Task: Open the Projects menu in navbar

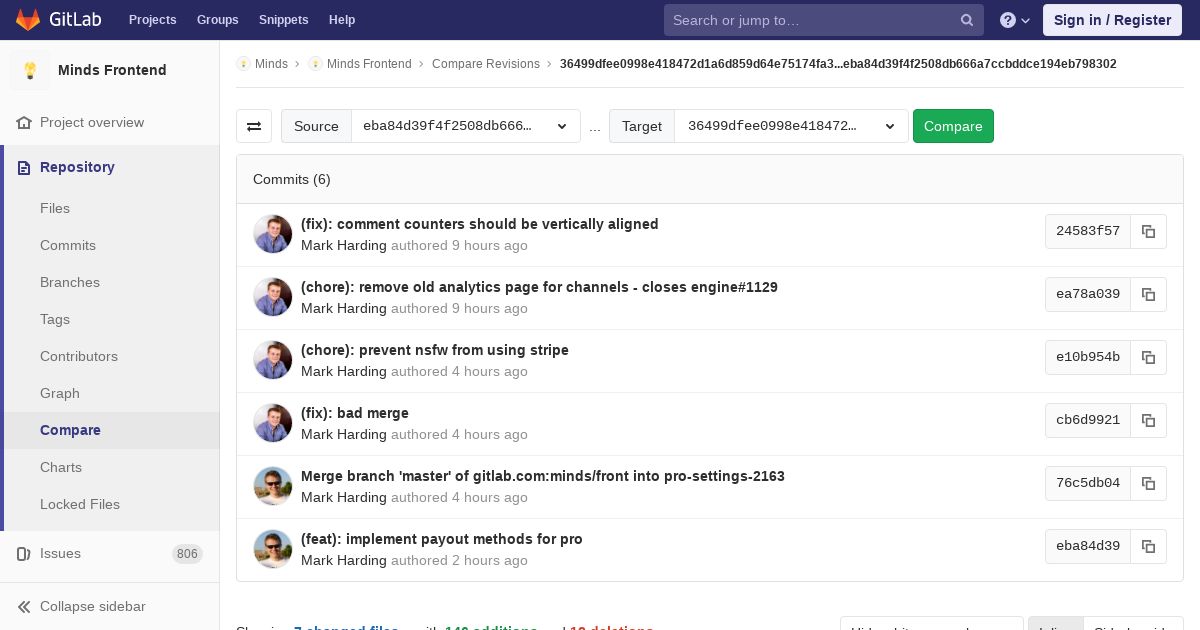Action: 152,20
